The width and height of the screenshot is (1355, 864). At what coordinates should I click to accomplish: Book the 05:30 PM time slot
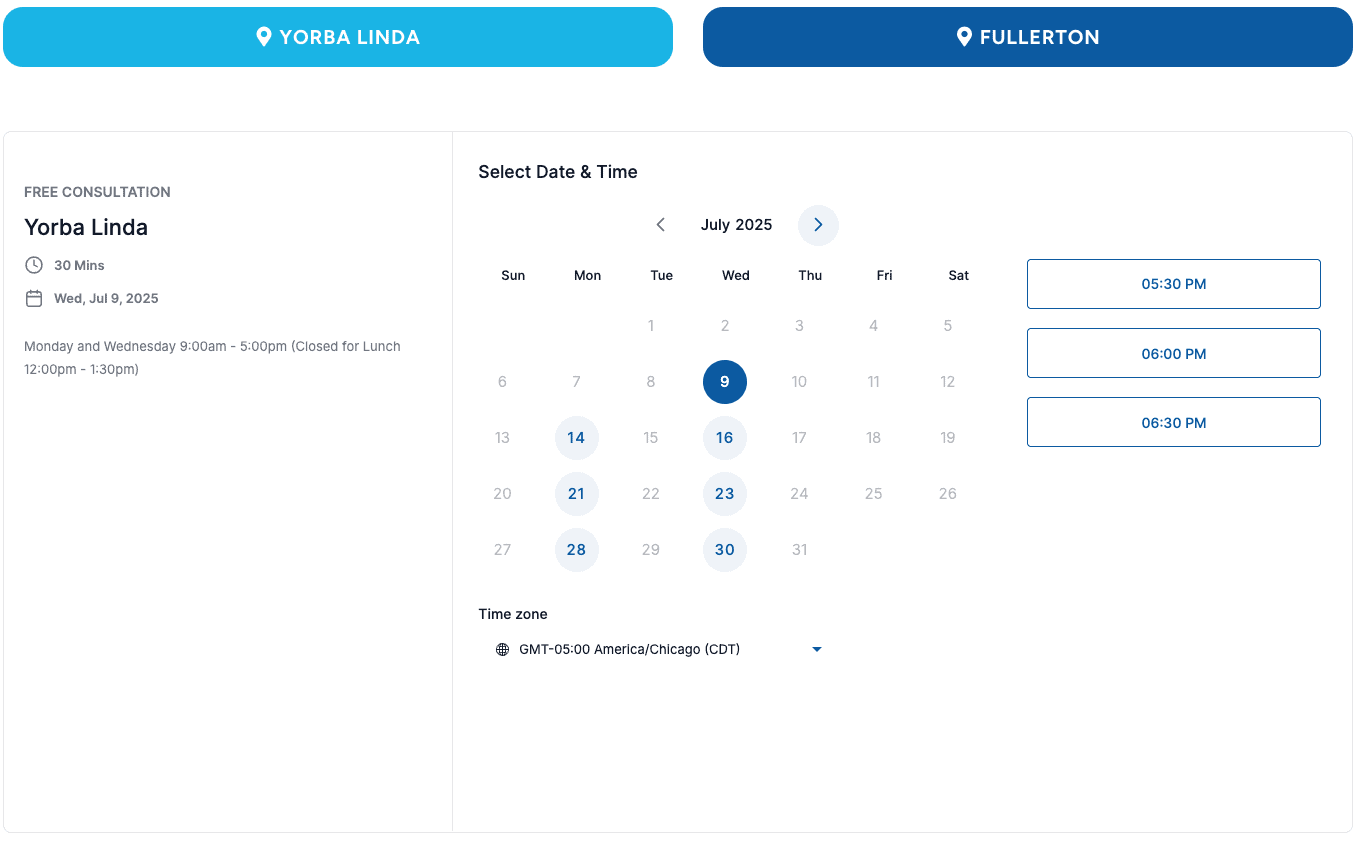coord(1174,284)
